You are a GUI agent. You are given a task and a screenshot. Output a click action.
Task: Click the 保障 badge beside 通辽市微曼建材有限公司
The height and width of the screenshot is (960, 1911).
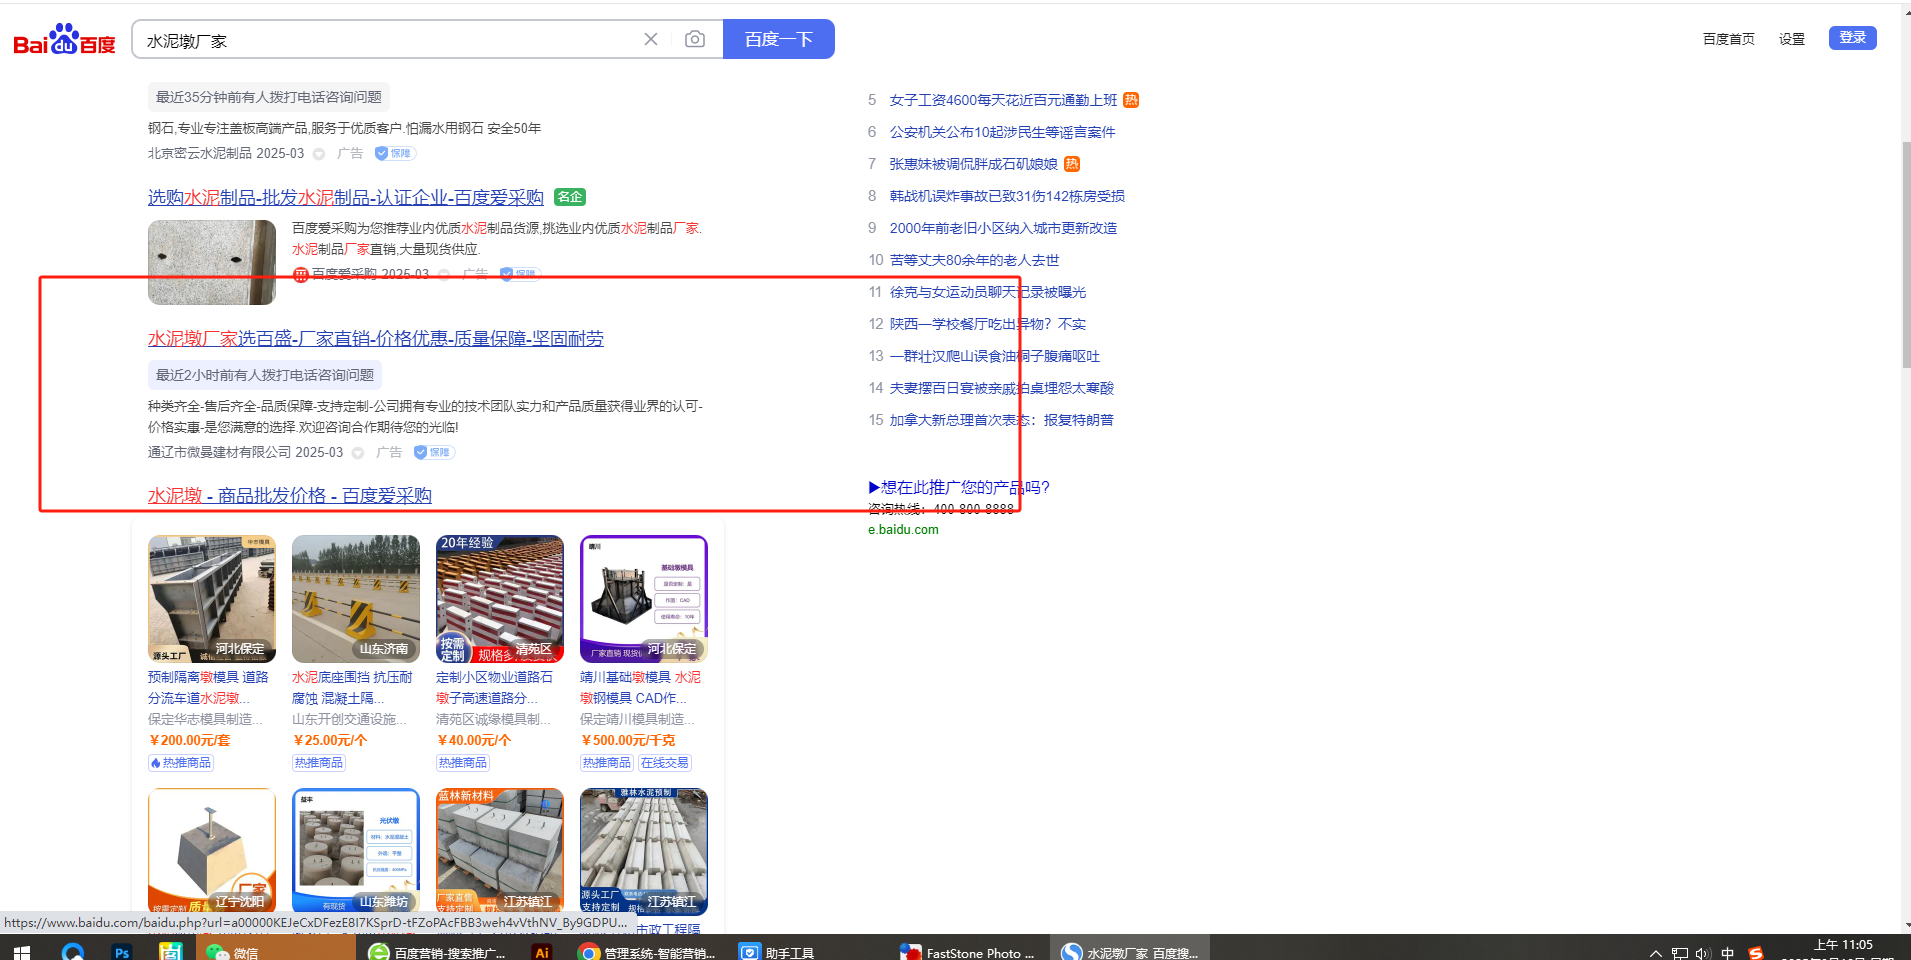click(x=435, y=452)
